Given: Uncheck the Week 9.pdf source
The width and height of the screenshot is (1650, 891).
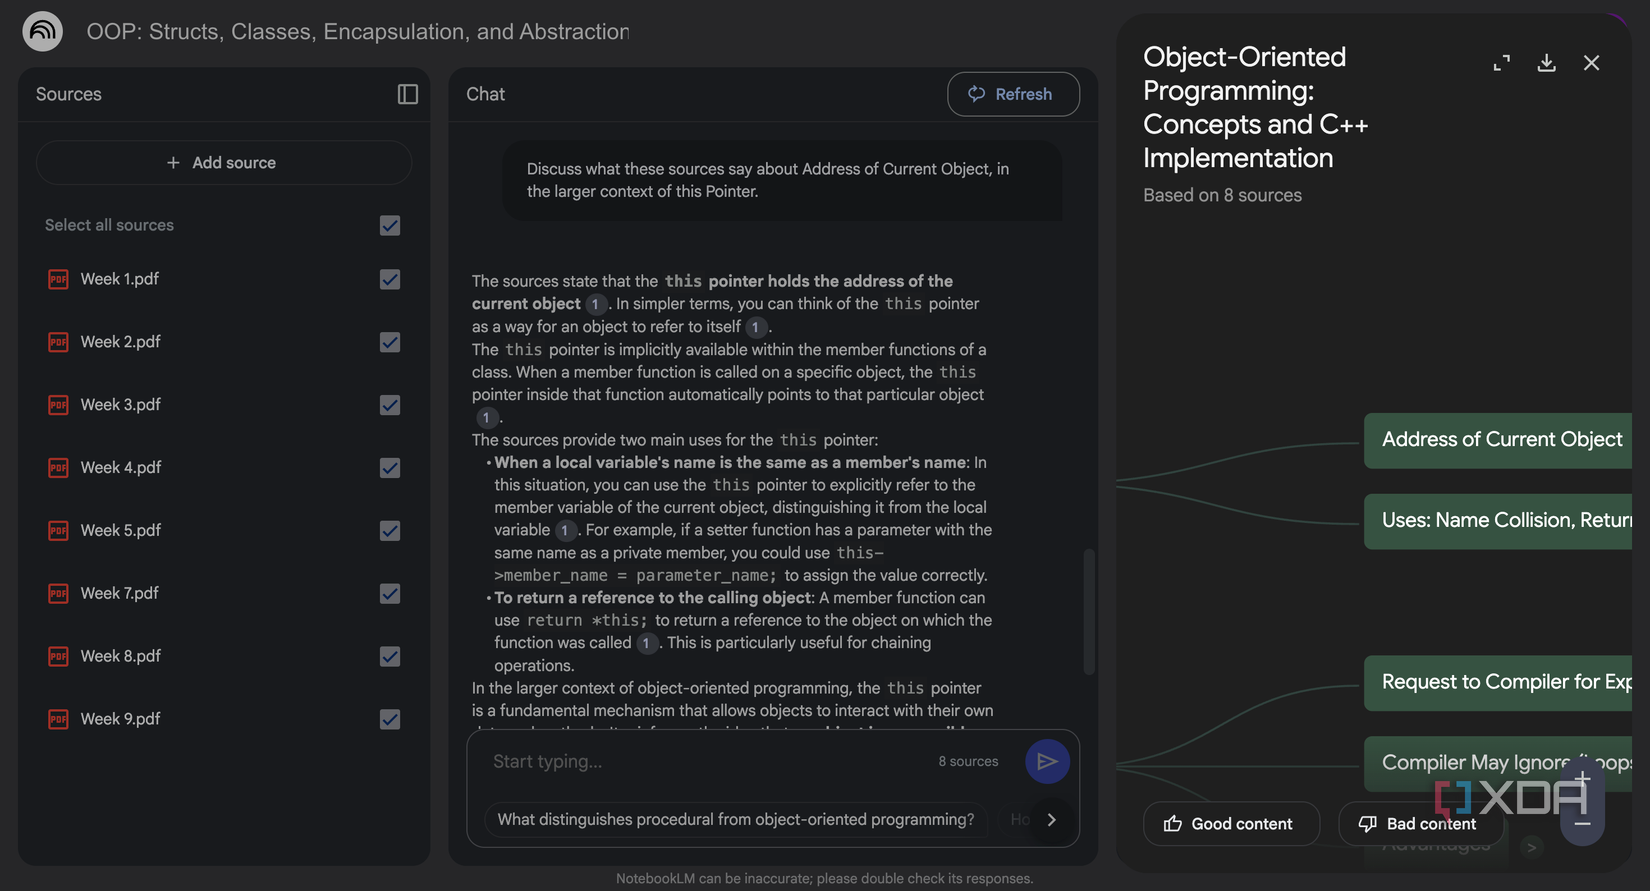Looking at the screenshot, I should (390, 720).
